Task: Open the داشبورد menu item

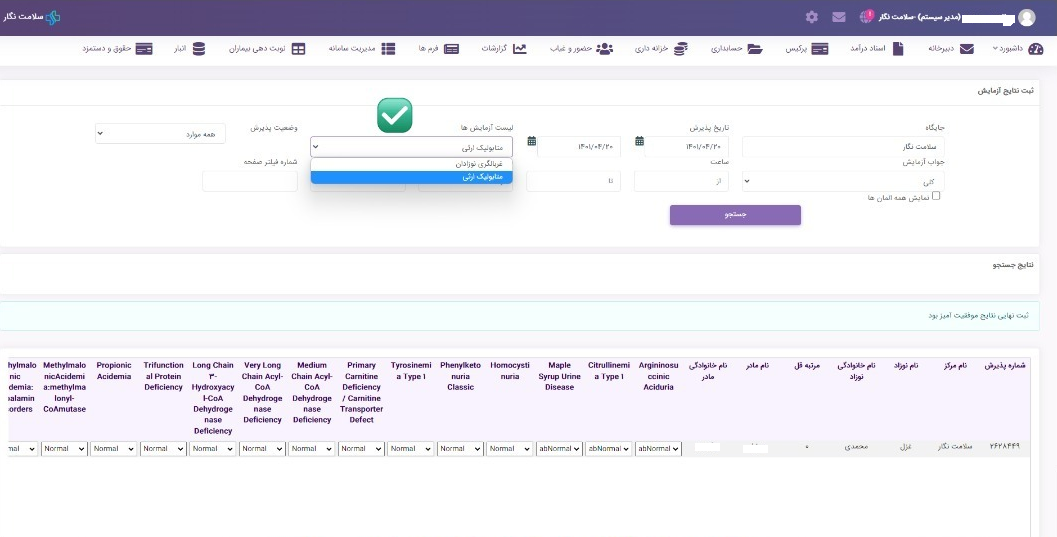Action: (x=1018, y=48)
